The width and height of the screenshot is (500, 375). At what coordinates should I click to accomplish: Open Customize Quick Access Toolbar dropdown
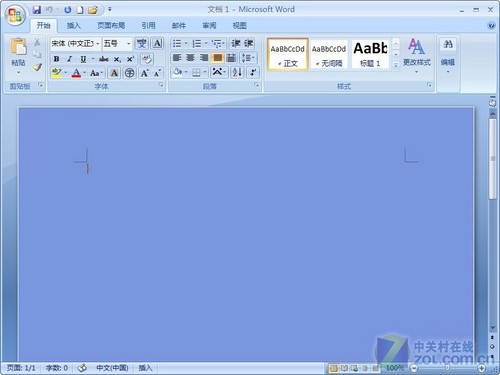pyautogui.click(x=110, y=10)
